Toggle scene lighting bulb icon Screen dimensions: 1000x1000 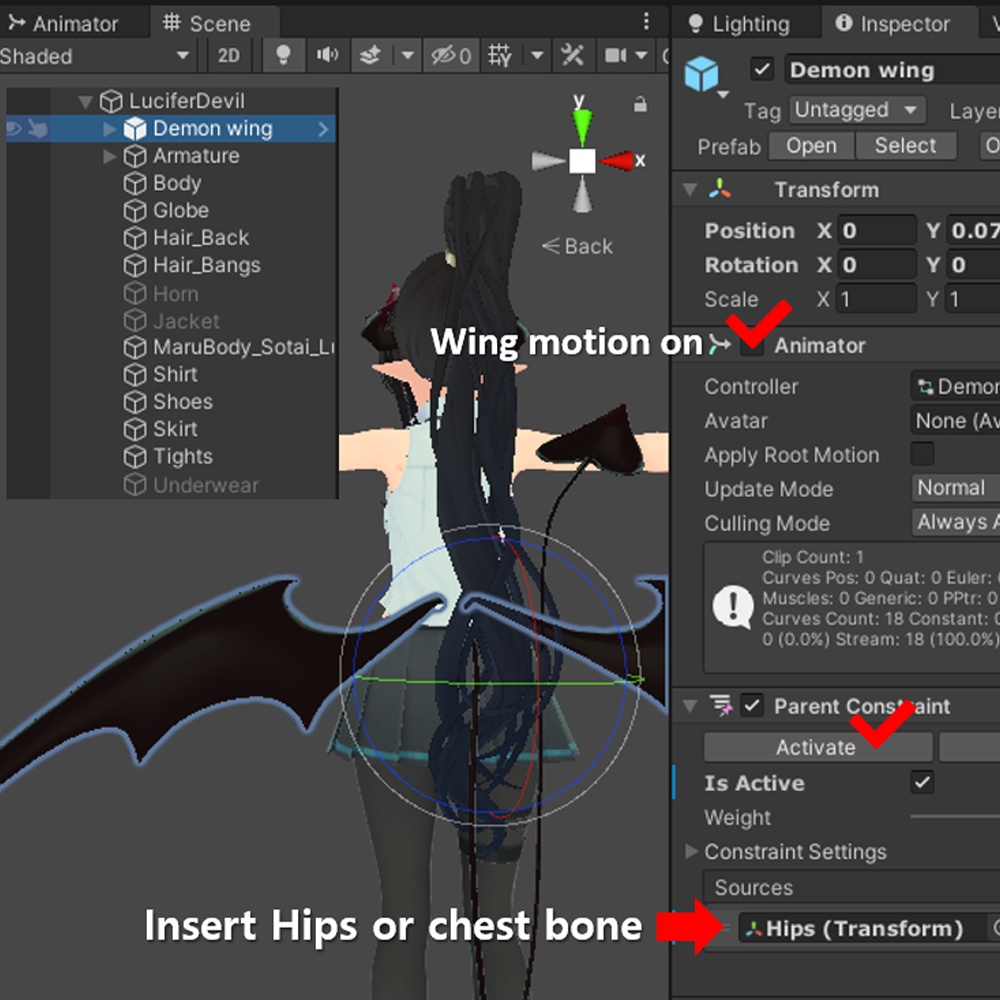283,56
